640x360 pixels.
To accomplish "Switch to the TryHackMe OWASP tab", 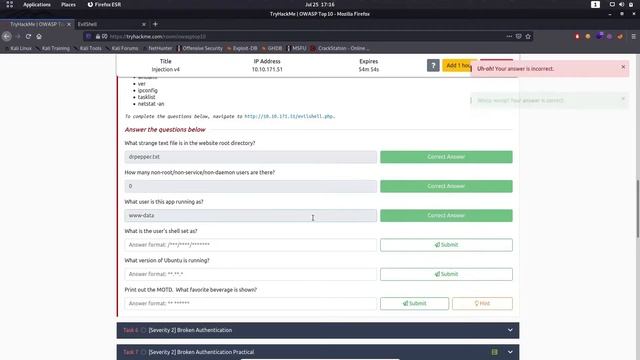I will pos(37,24).
